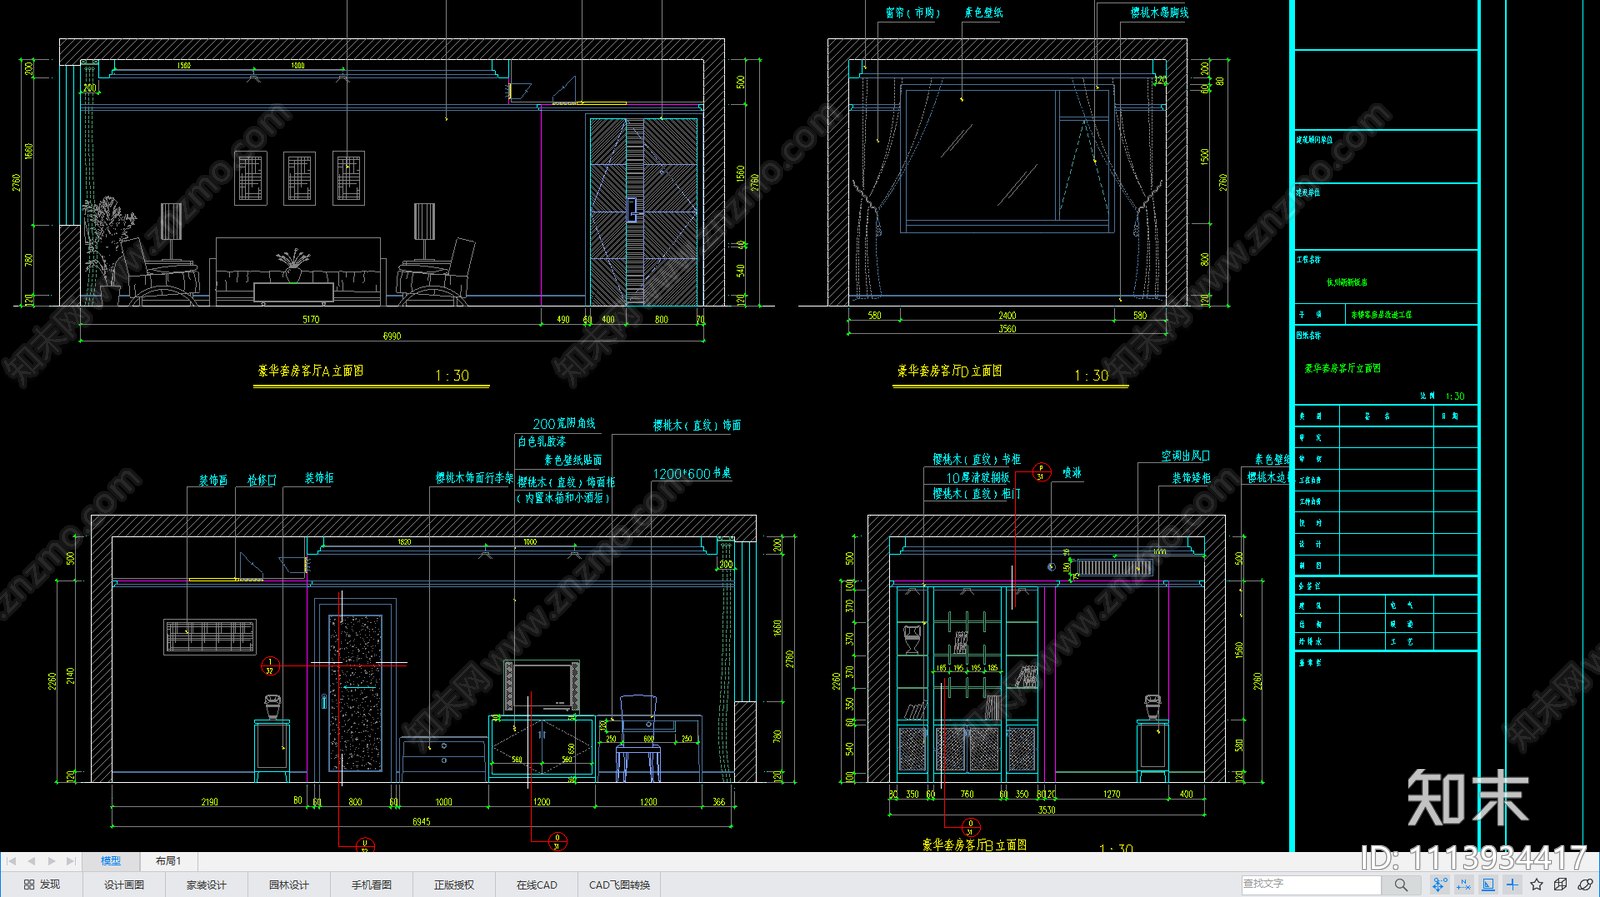Click the previous layout tab arrow
This screenshot has height=897, width=1600.
click(x=31, y=861)
